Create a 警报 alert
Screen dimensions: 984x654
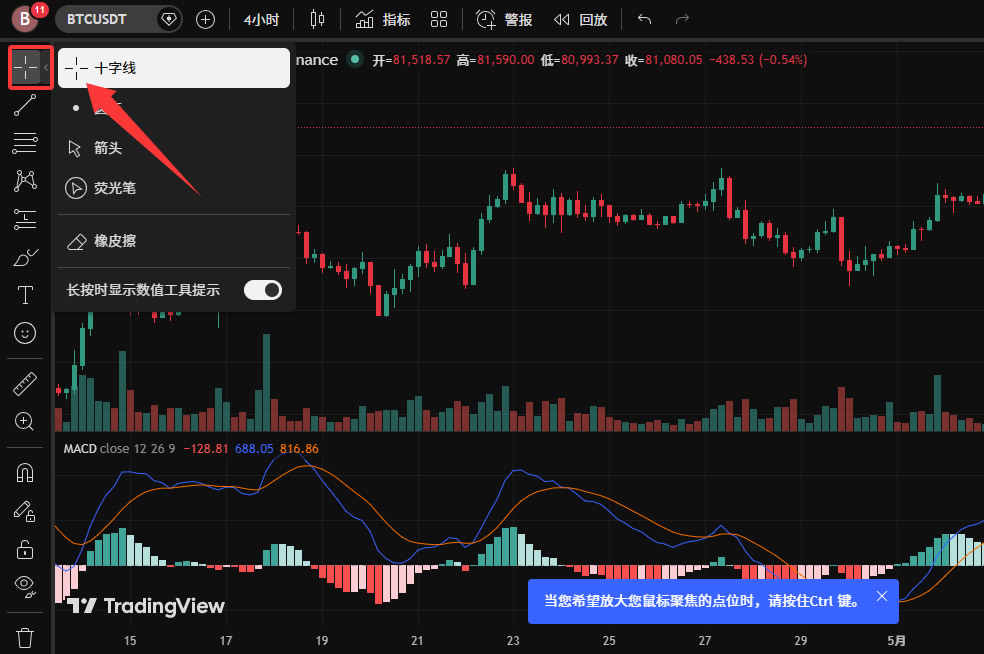click(504, 19)
